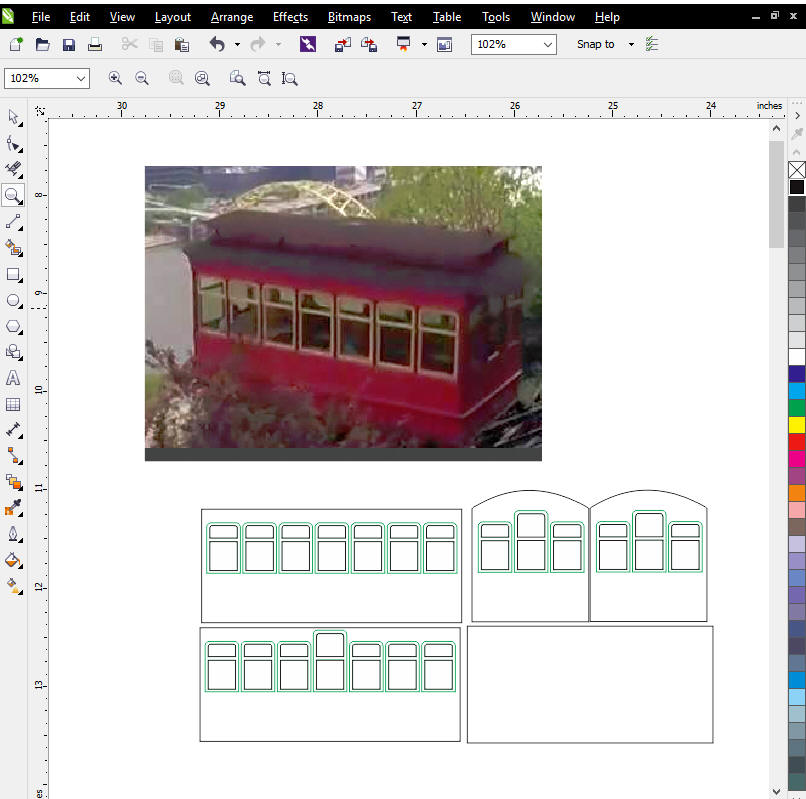Image resolution: width=806 pixels, height=799 pixels.
Task: Open the standard toolbar zoom level dropdown
Action: tap(547, 45)
